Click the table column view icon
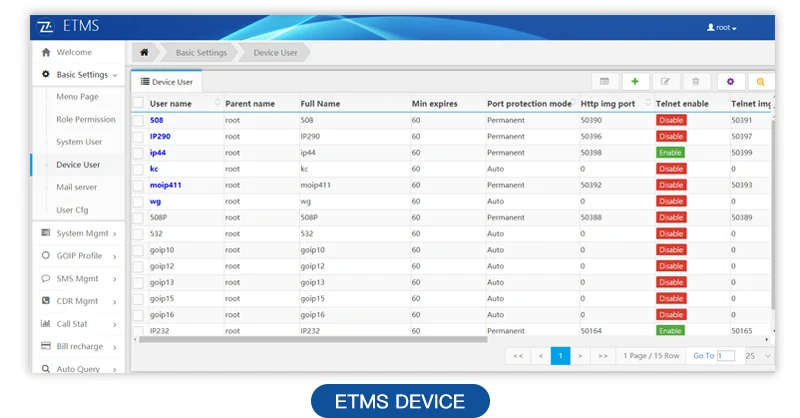Image resolution: width=800 pixels, height=418 pixels. point(604,81)
